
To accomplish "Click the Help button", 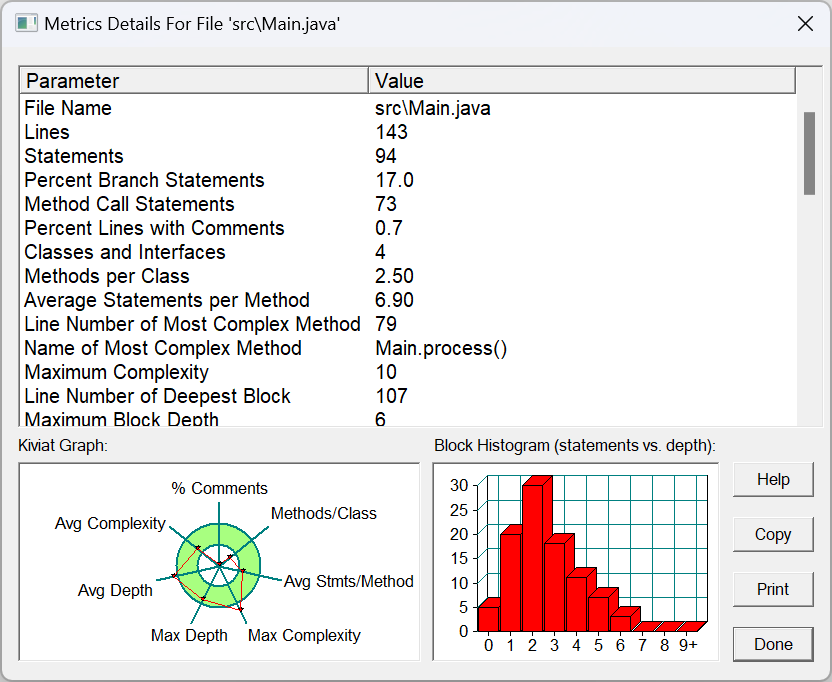I will click(x=773, y=479).
